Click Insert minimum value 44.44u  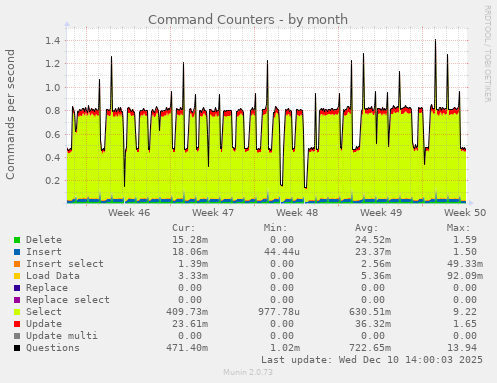pos(282,252)
